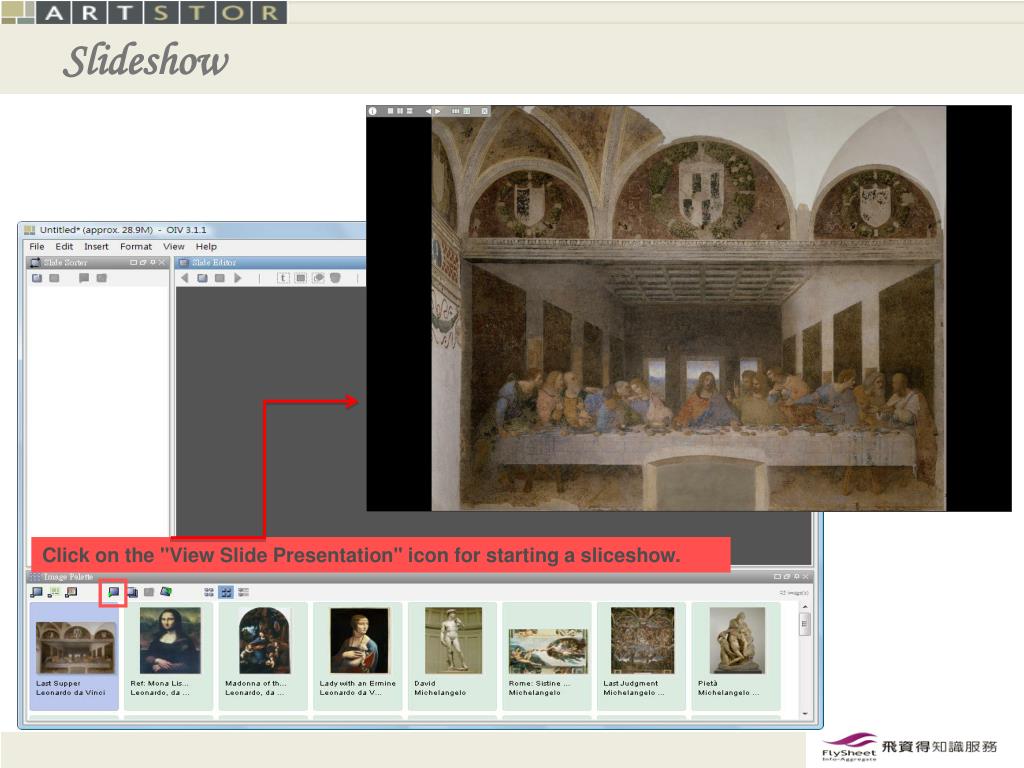Select the Lady with an Ermine thumbnail

(x=358, y=656)
